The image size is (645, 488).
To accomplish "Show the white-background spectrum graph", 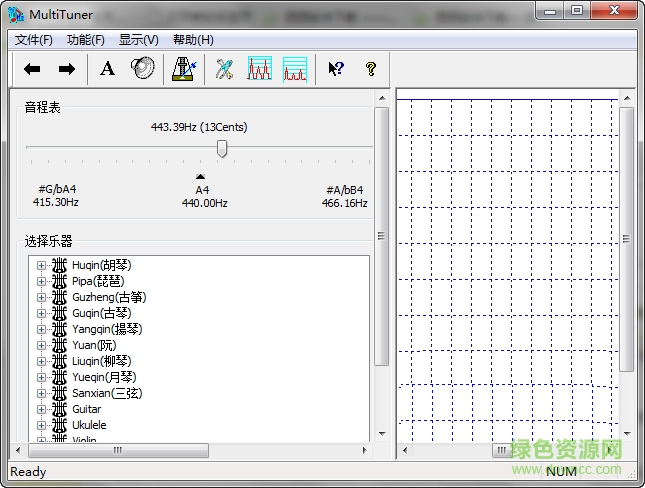I will (260, 69).
